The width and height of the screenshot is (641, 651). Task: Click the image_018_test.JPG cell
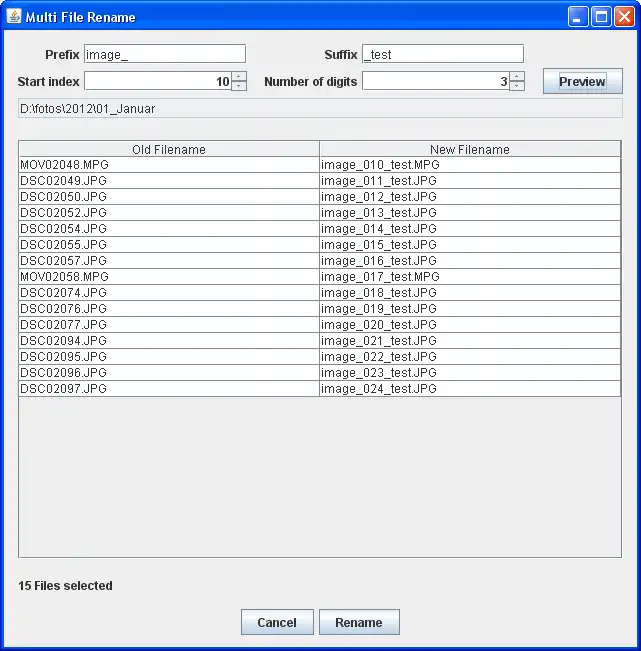(470, 293)
